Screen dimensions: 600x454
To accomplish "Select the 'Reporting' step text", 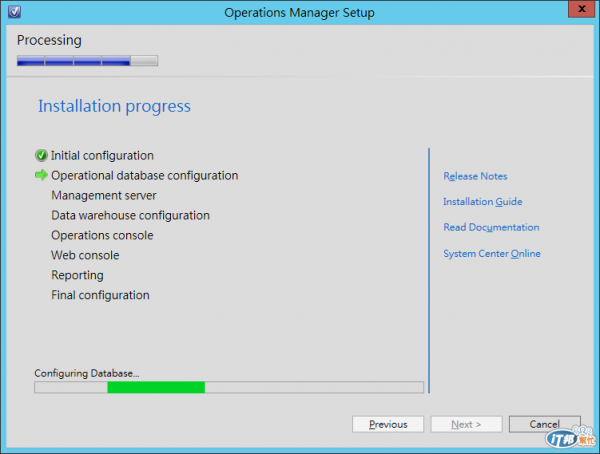I will 77,275.
